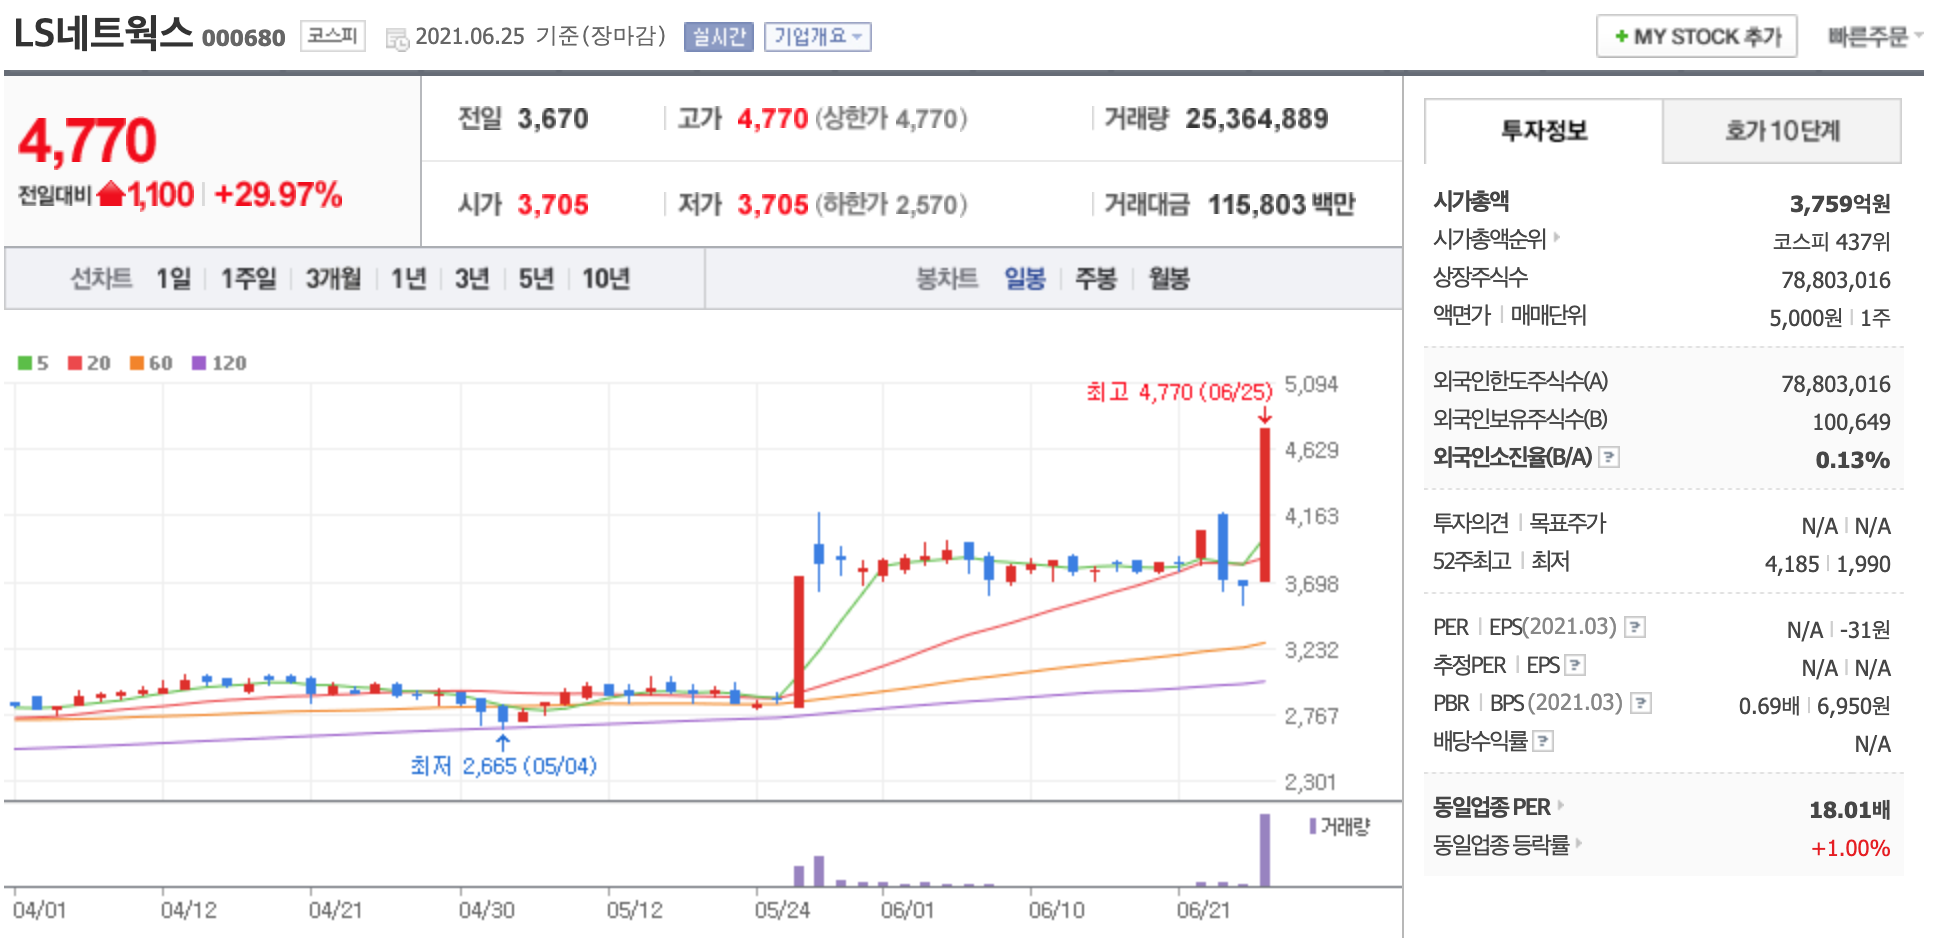Click the MY STOCK 추가 button
The image size is (1938, 938).
pyautogui.click(x=1697, y=37)
